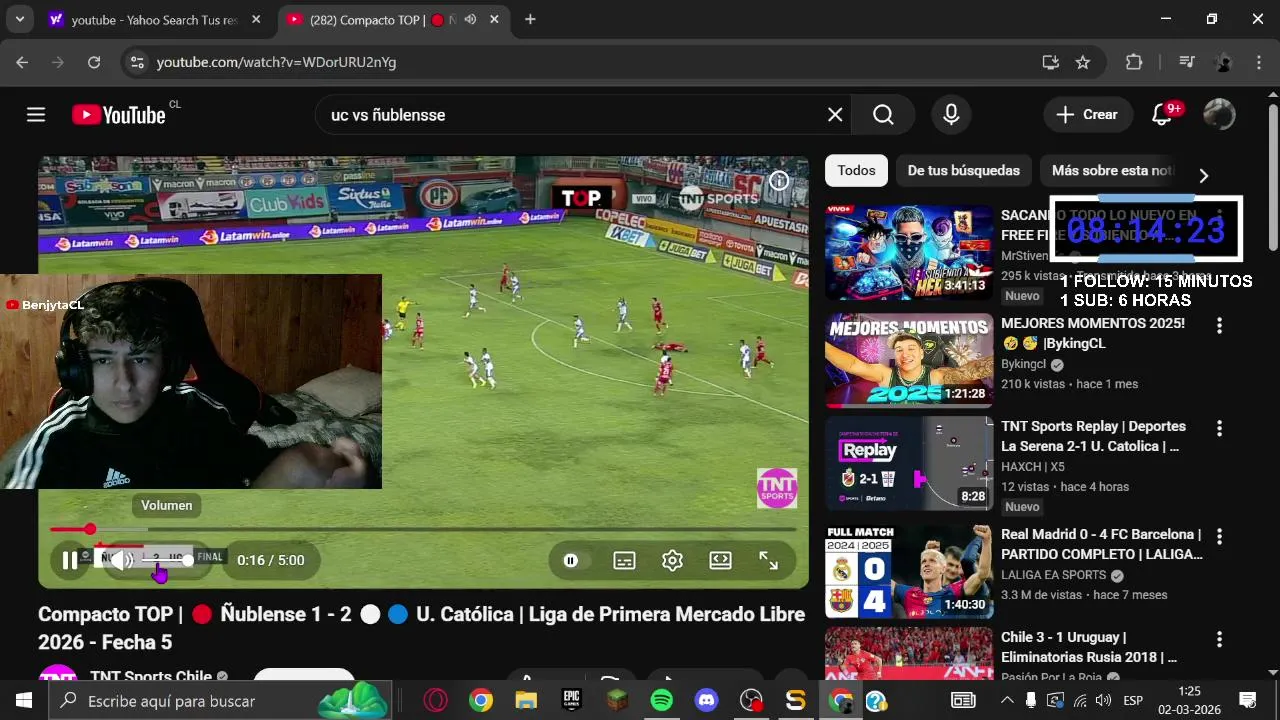Install or cast icon in the address bar
The image size is (1280, 720).
click(x=1050, y=62)
